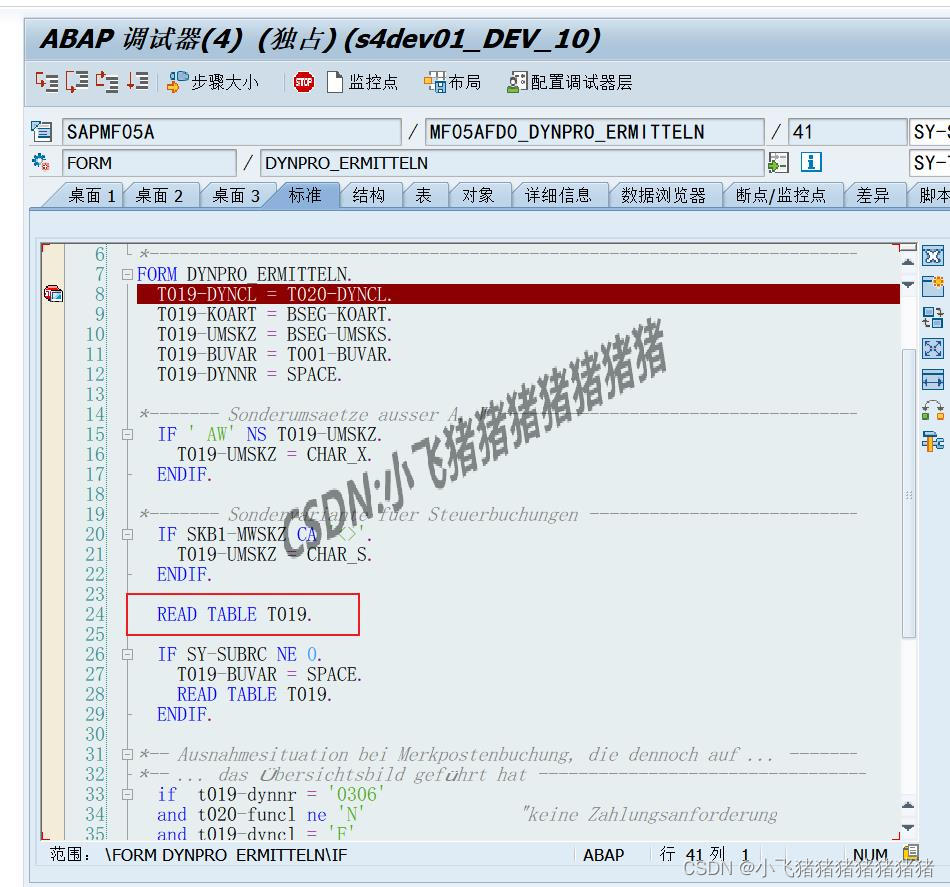Click the blue information icon
950x887 pixels.
(811, 162)
